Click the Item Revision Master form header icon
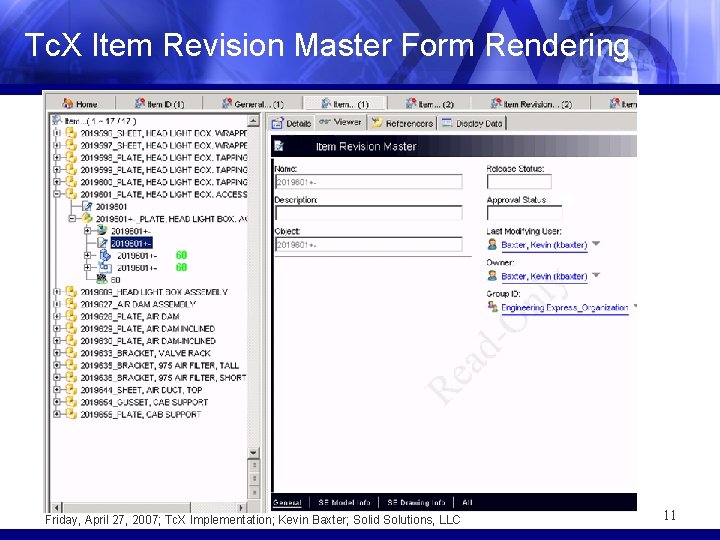This screenshot has width=720, height=540. pos(279,146)
